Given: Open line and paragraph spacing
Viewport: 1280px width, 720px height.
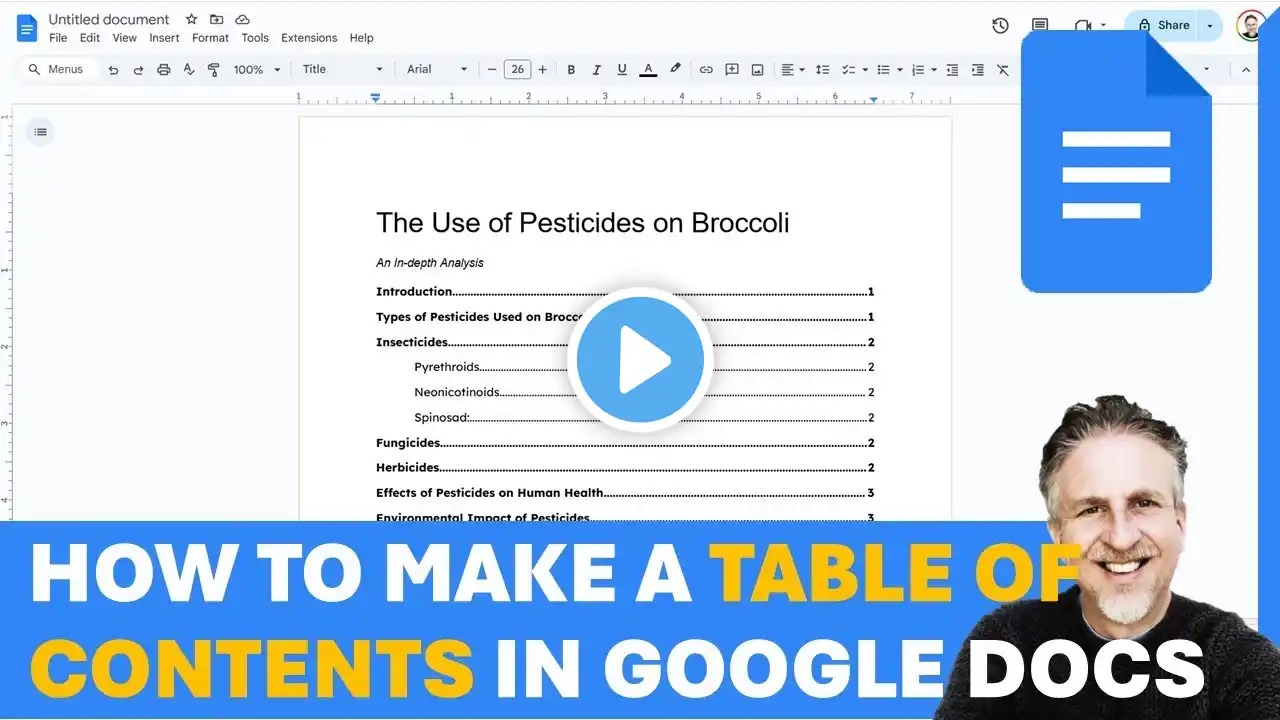Looking at the screenshot, I should pos(822,70).
